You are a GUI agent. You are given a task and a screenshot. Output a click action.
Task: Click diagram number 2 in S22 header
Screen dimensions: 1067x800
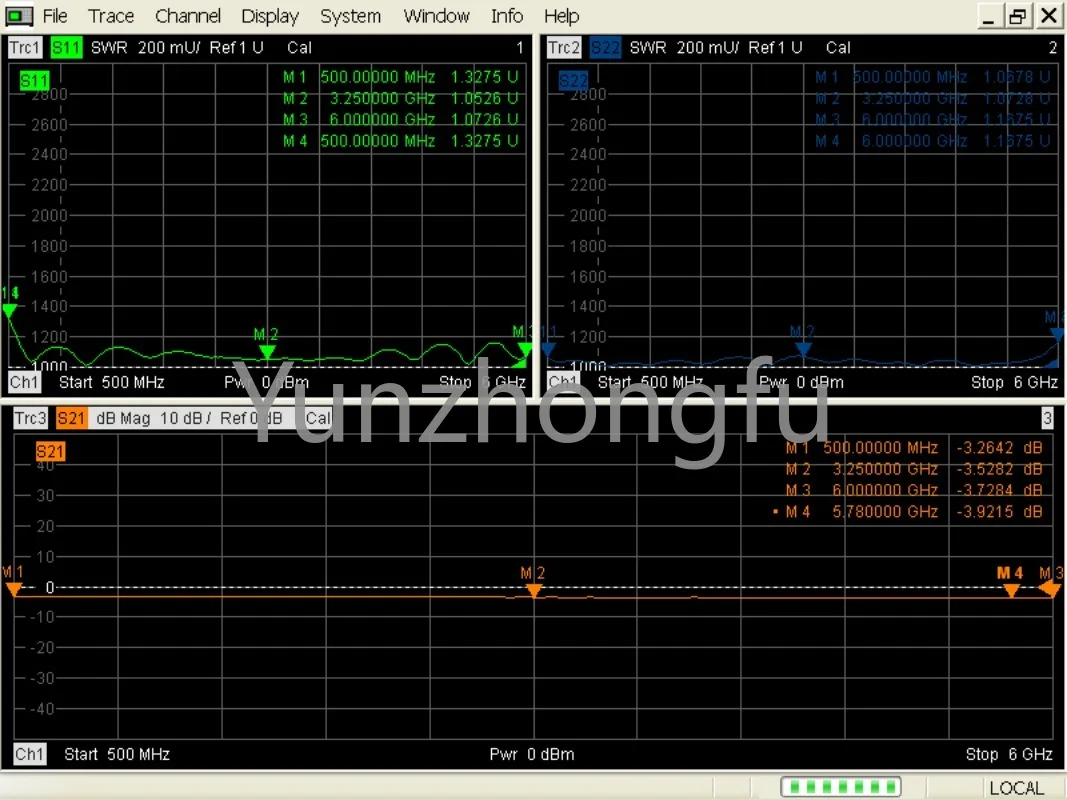click(1052, 48)
